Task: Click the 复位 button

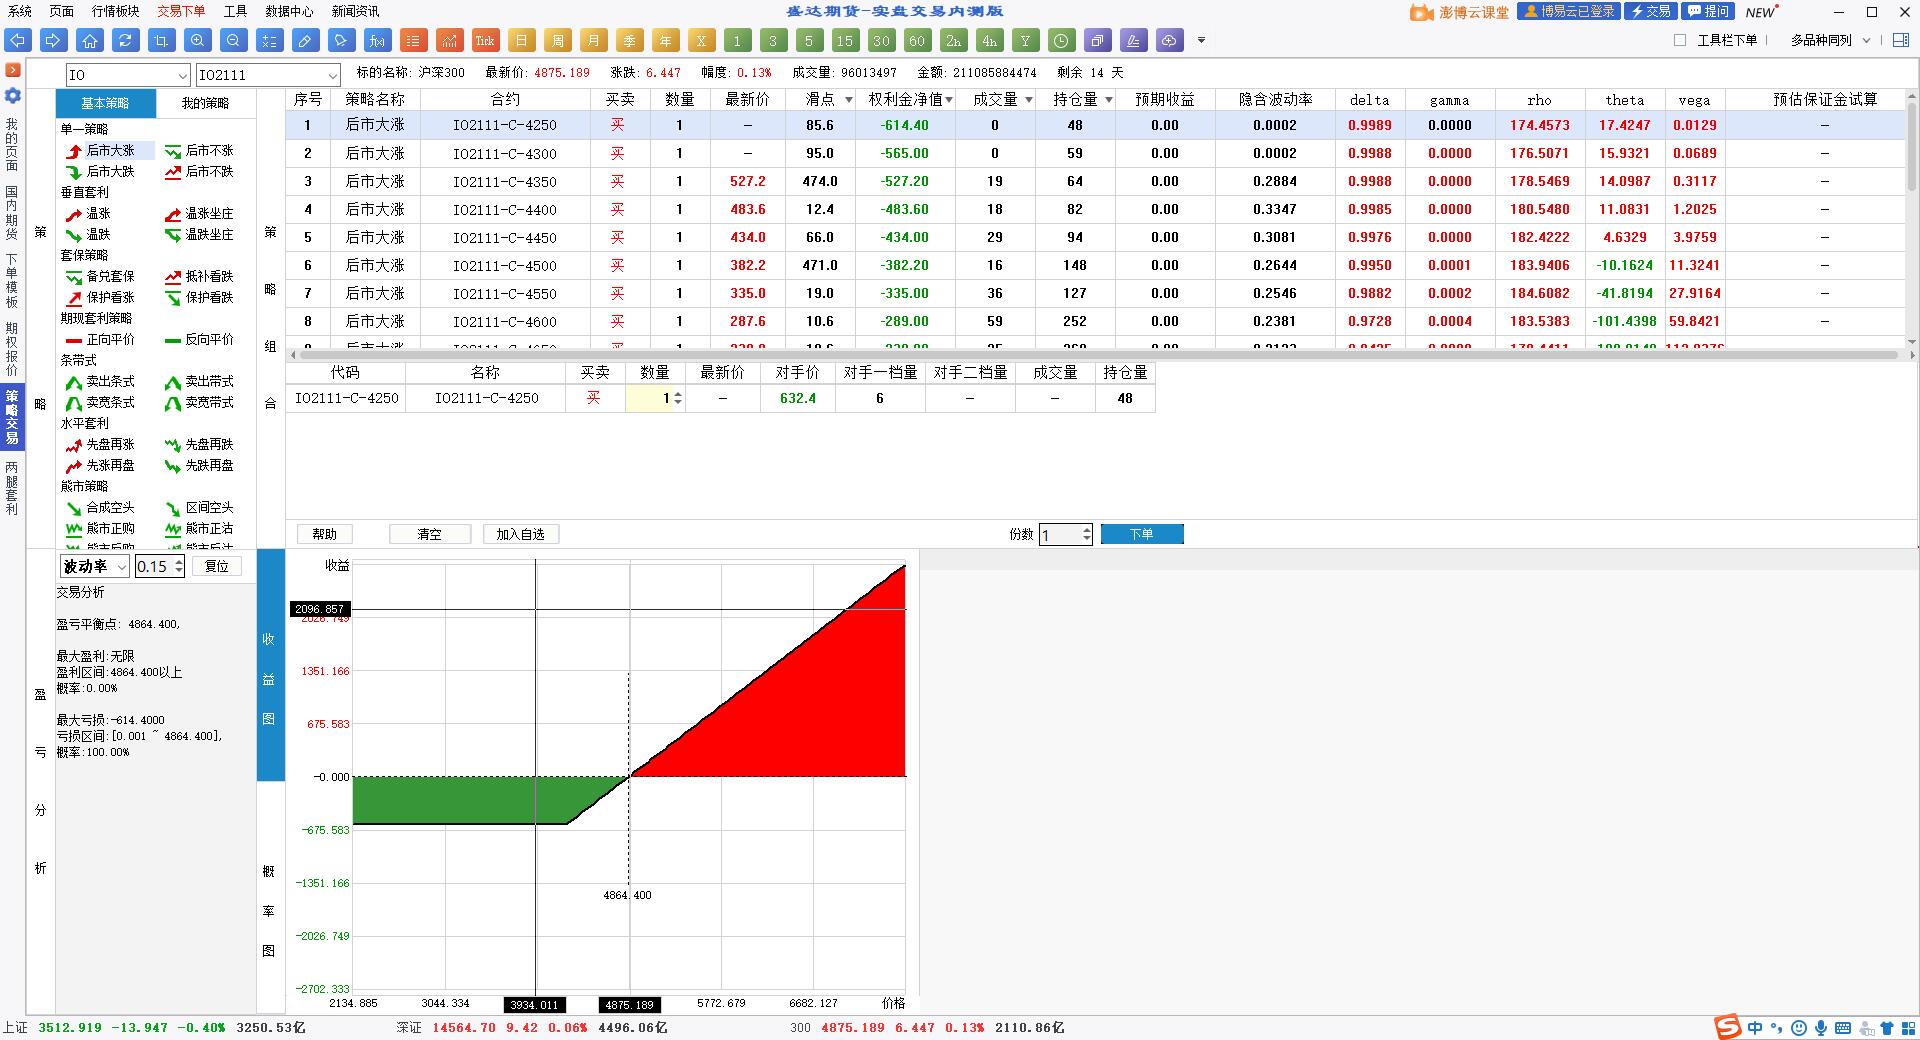Action: pyautogui.click(x=216, y=566)
